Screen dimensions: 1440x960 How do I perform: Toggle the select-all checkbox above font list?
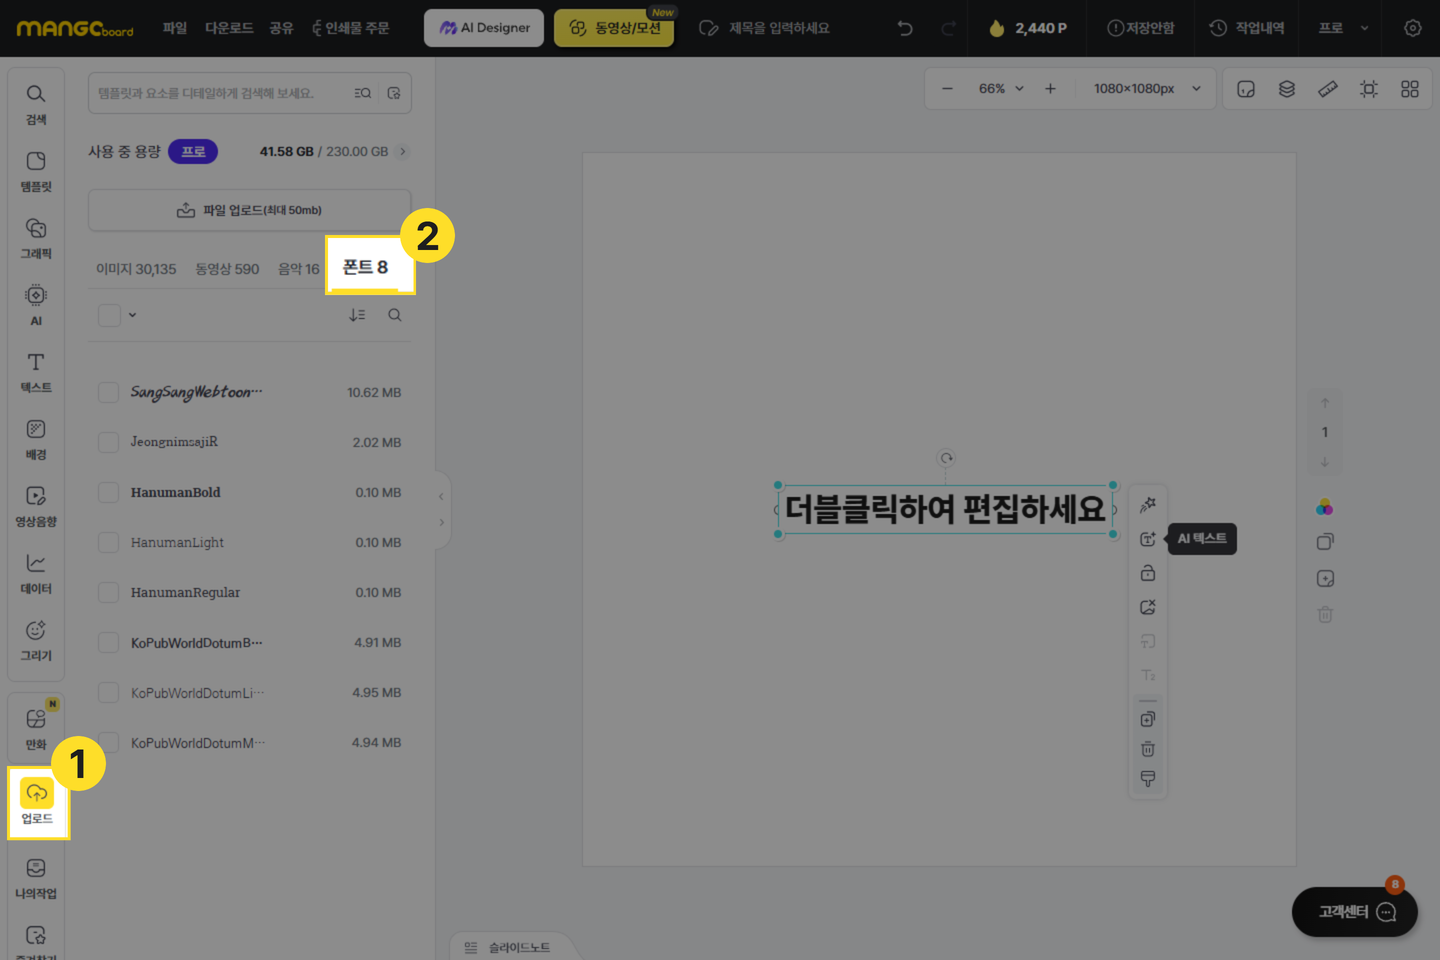pyautogui.click(x=109, y=315)
